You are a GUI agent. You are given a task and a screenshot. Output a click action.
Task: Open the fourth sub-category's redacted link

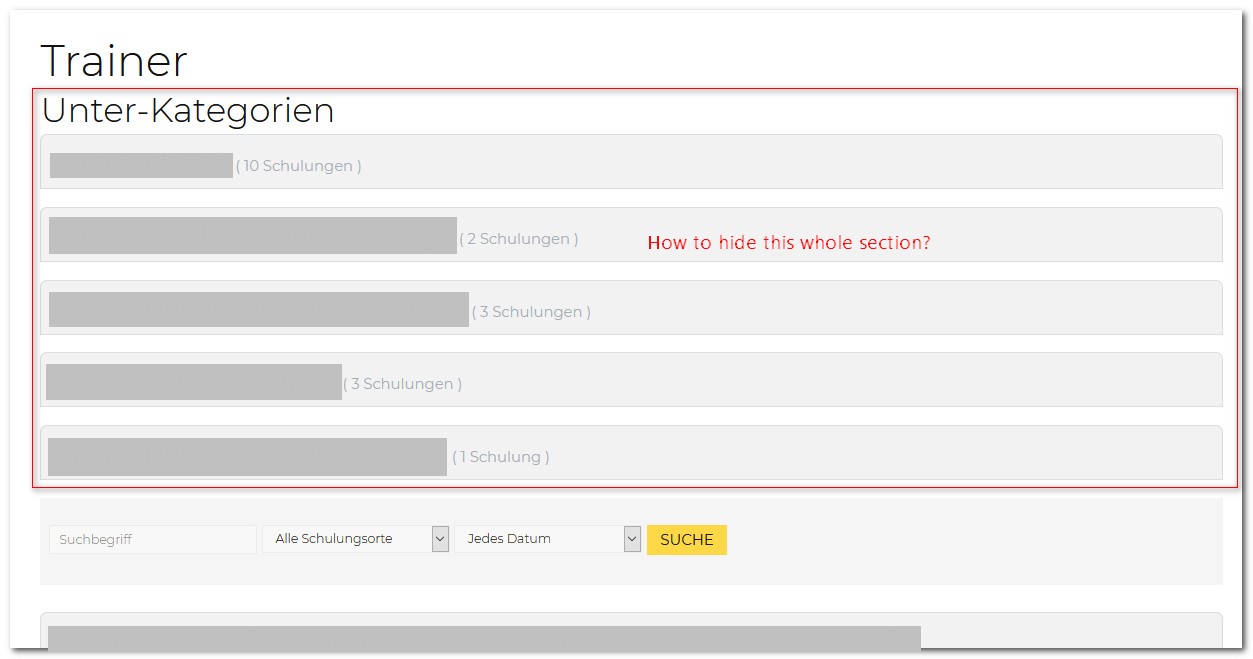pyautogui.click(x=194, y=382)
